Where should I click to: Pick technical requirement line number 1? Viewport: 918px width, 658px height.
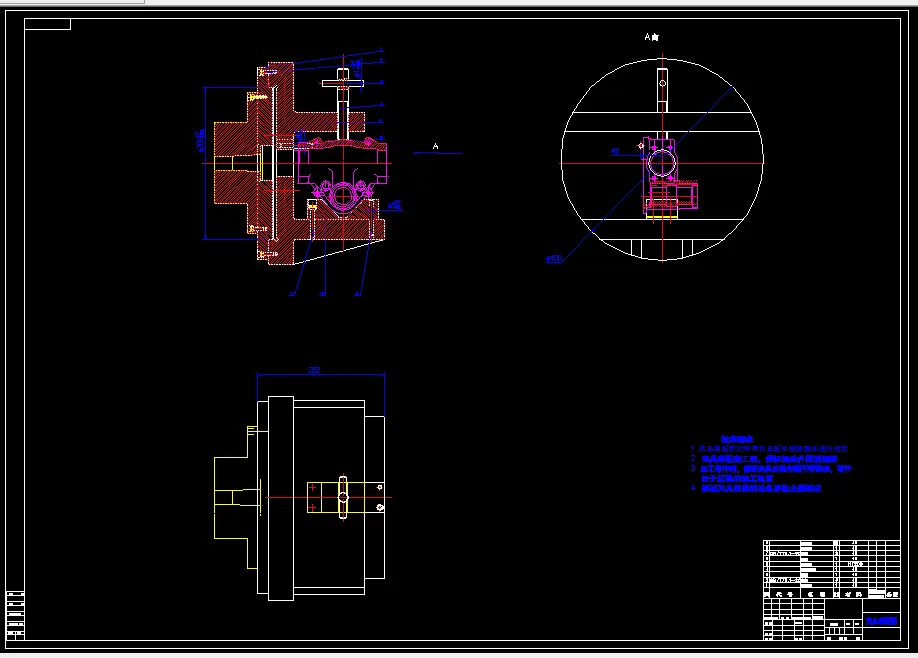pyautogui.click(x=770, y=448)
